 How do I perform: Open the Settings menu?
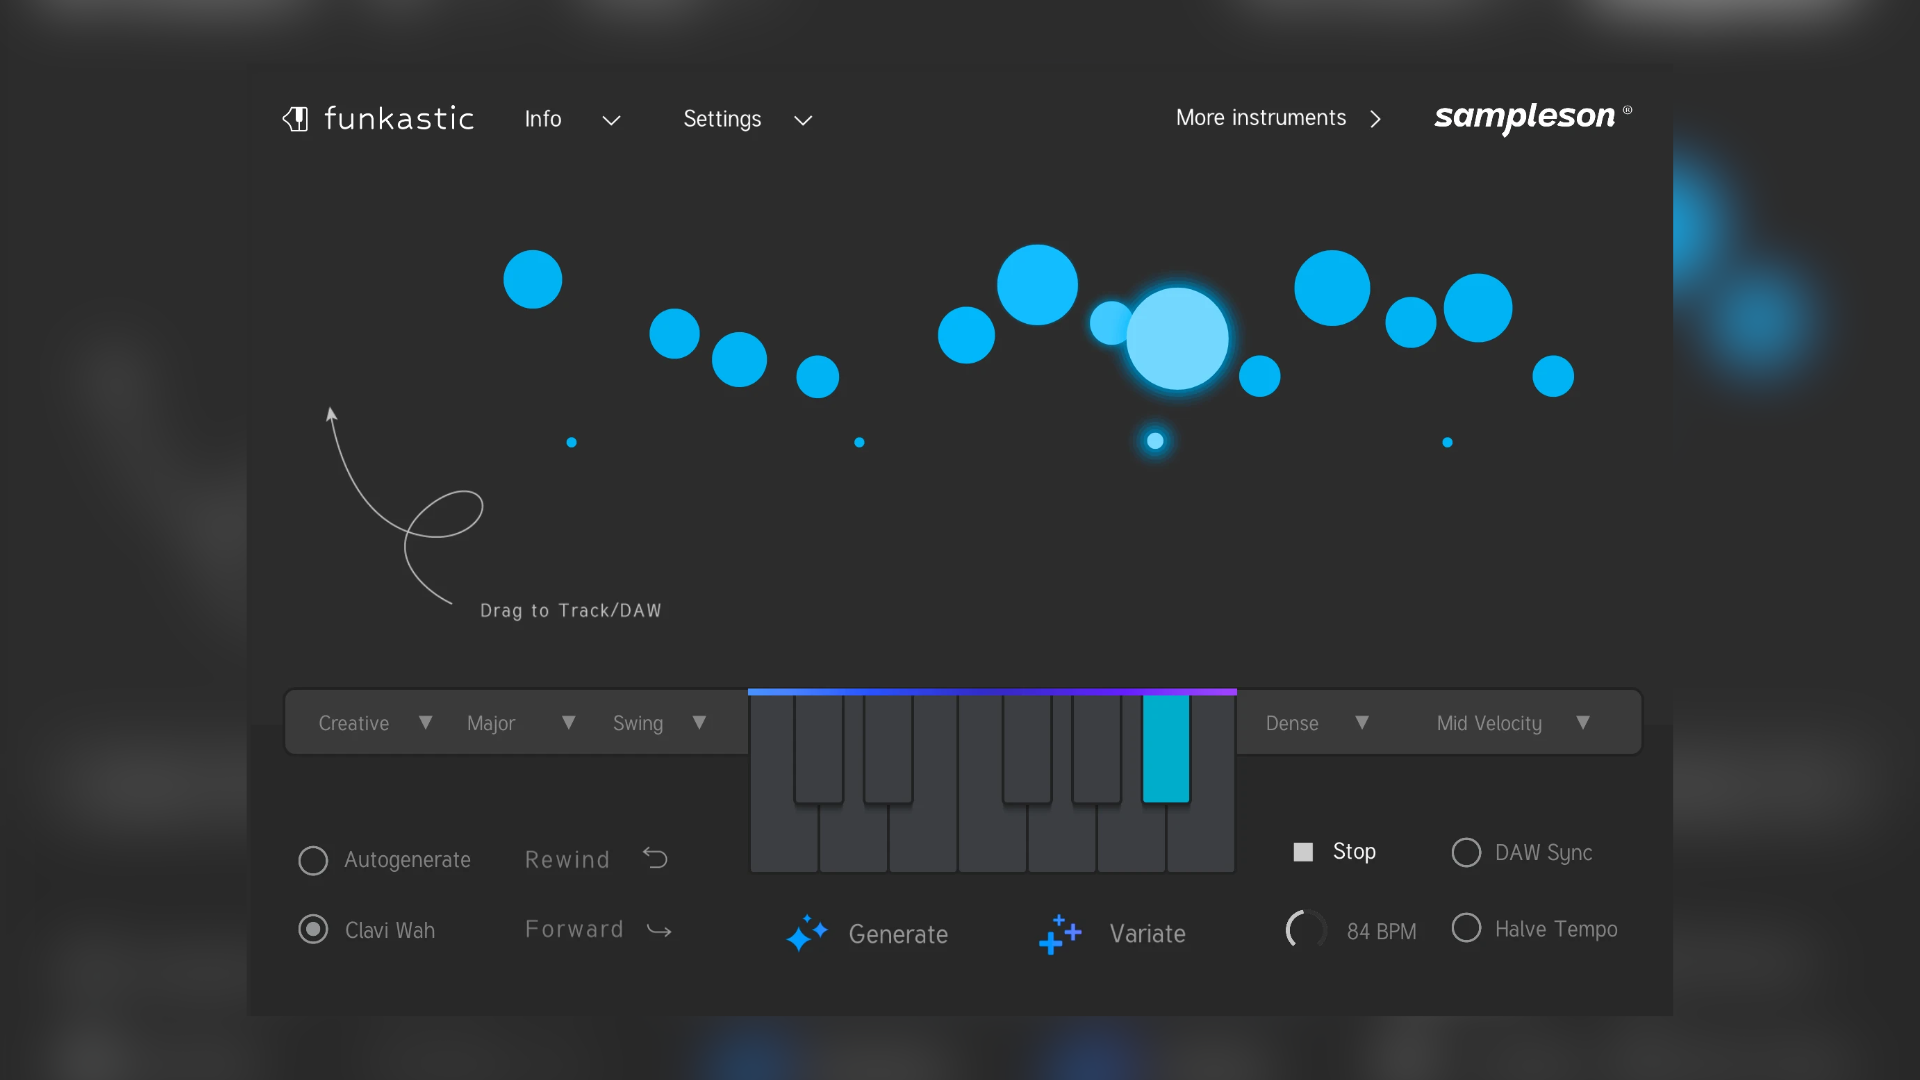[722, 119]
